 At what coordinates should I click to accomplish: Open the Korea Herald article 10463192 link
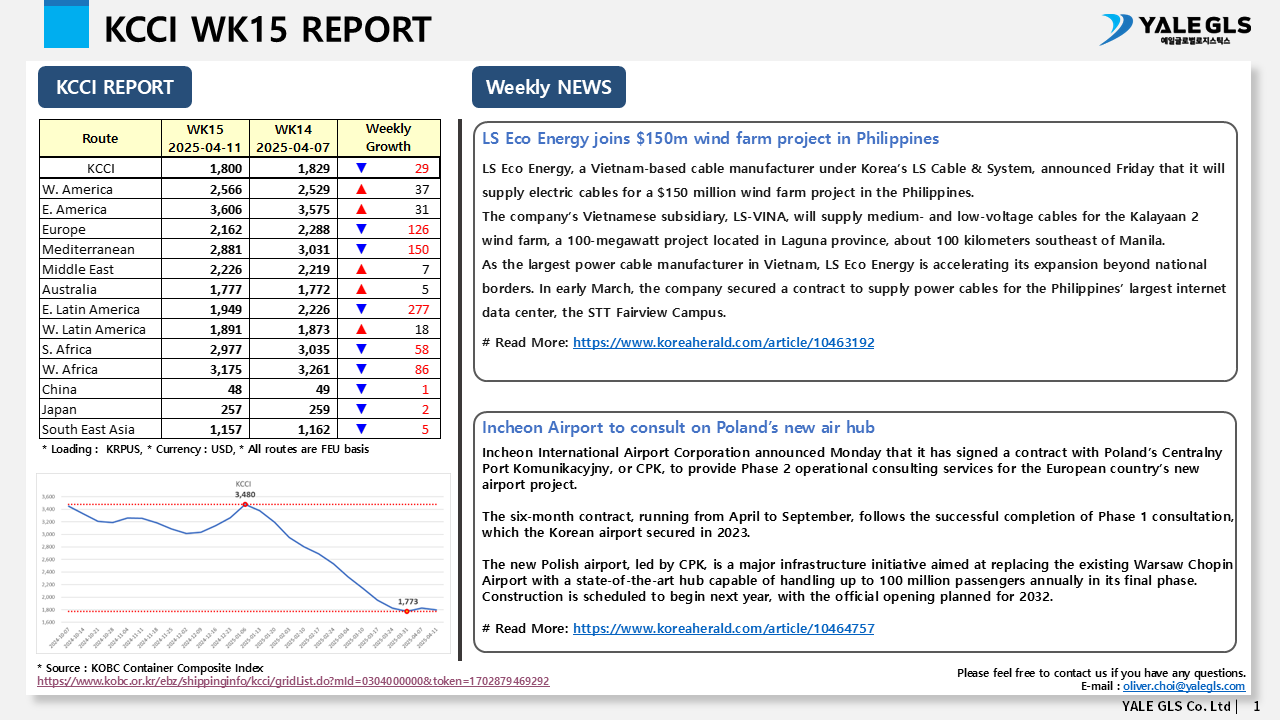click(723, 342)
